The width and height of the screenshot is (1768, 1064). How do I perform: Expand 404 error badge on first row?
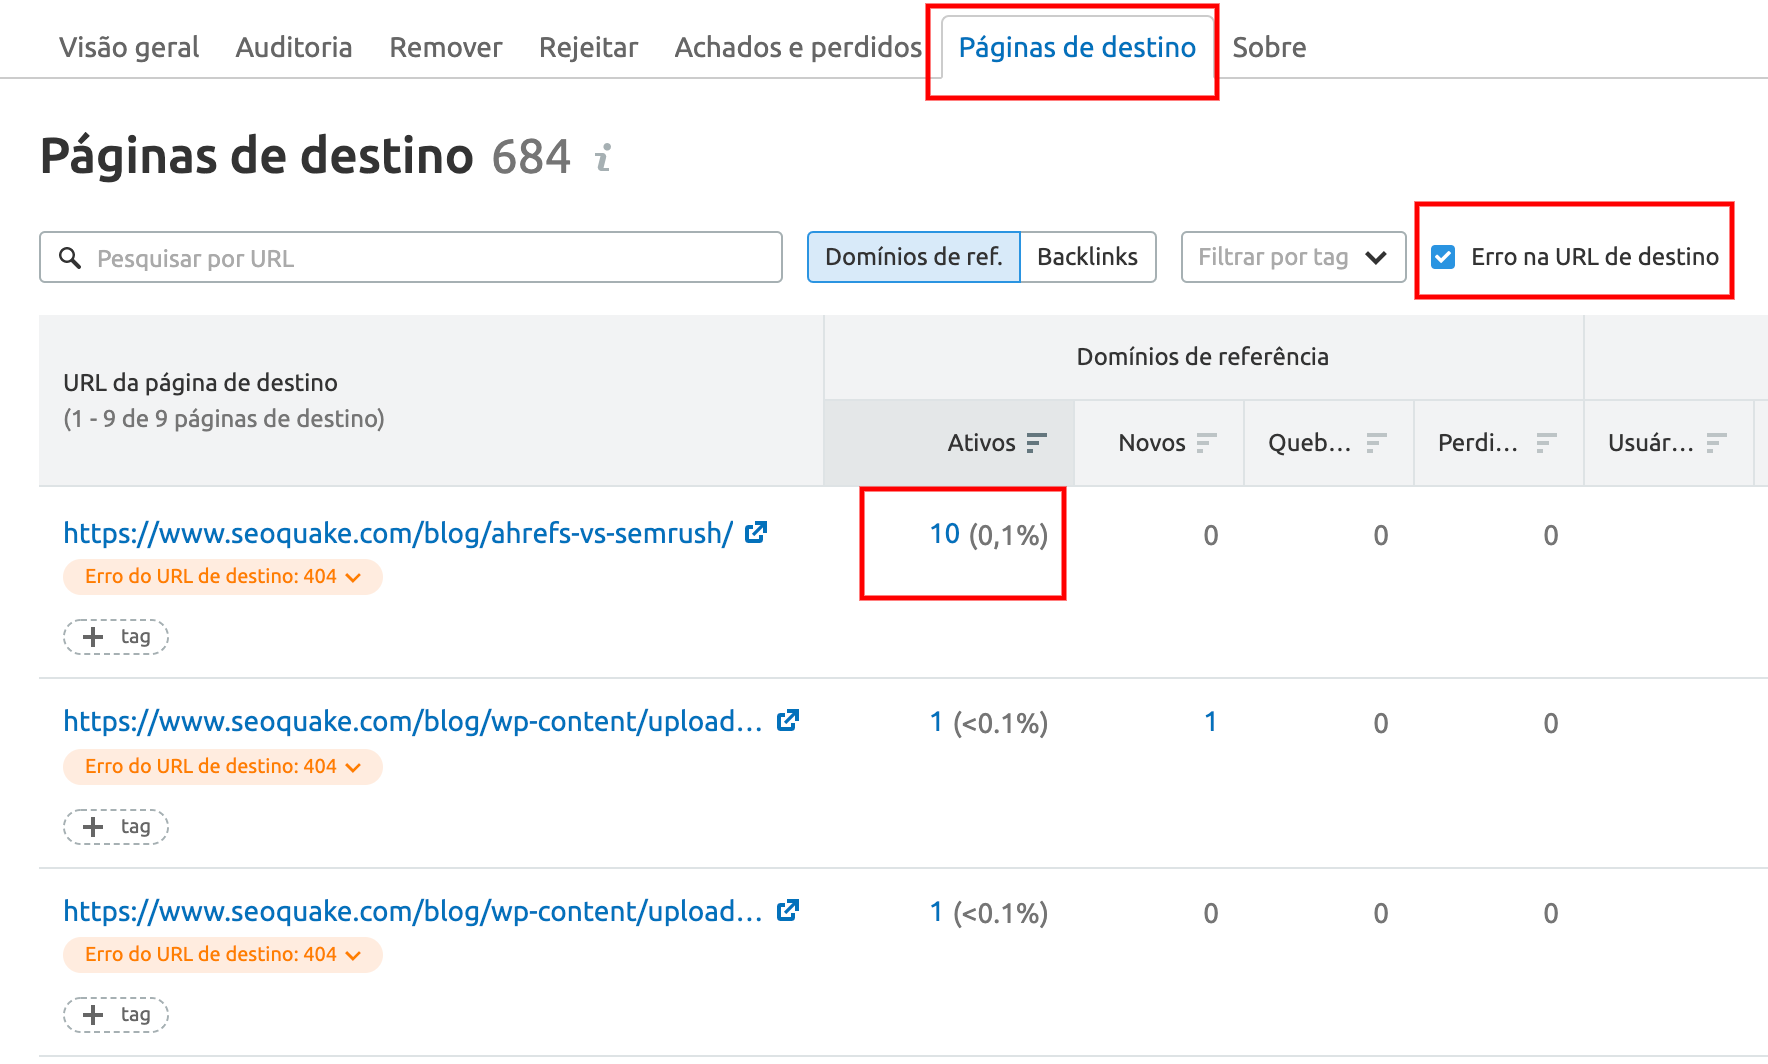tap(222, 577)
